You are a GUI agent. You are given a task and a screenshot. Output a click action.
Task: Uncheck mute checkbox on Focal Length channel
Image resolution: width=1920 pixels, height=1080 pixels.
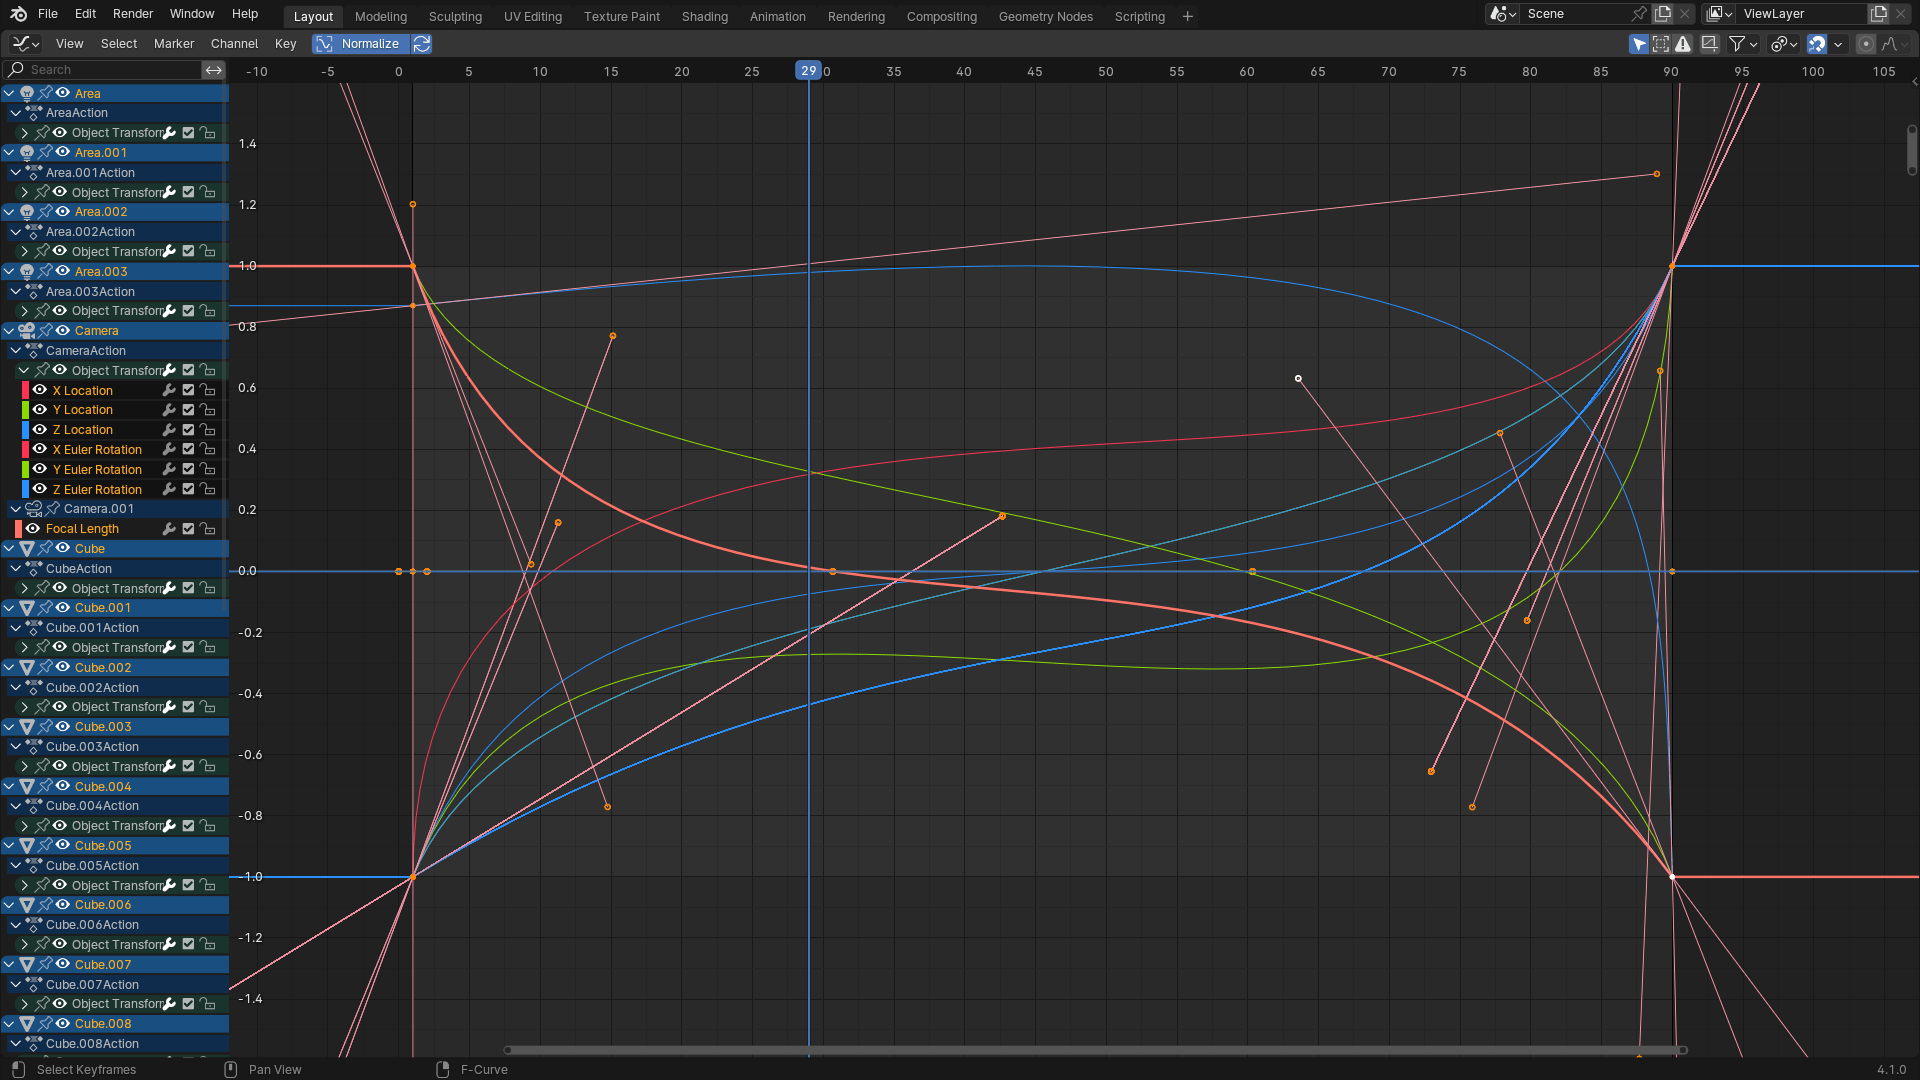click(x=188, y=529)
